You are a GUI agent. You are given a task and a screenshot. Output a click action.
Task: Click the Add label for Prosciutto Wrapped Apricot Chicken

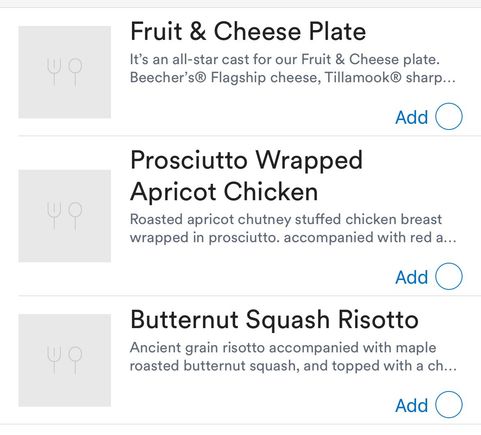pyautogui.click(x=412, y=278)
